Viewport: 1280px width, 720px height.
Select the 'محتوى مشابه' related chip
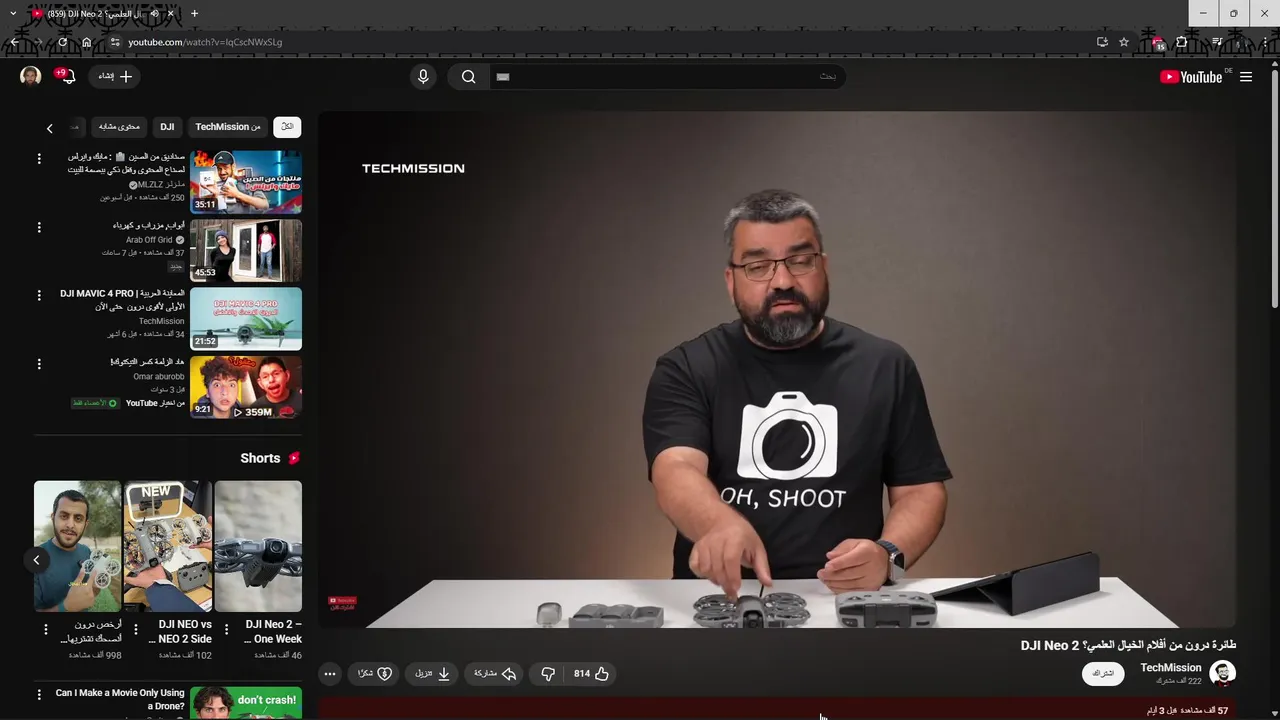click(119, 127)
